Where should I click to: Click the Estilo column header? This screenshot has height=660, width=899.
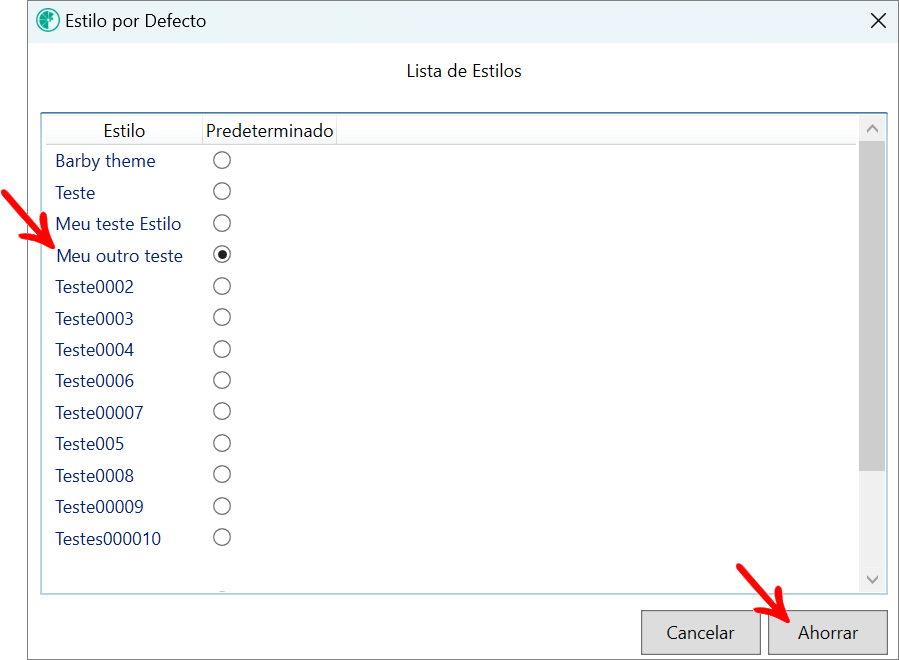point(123,130)
